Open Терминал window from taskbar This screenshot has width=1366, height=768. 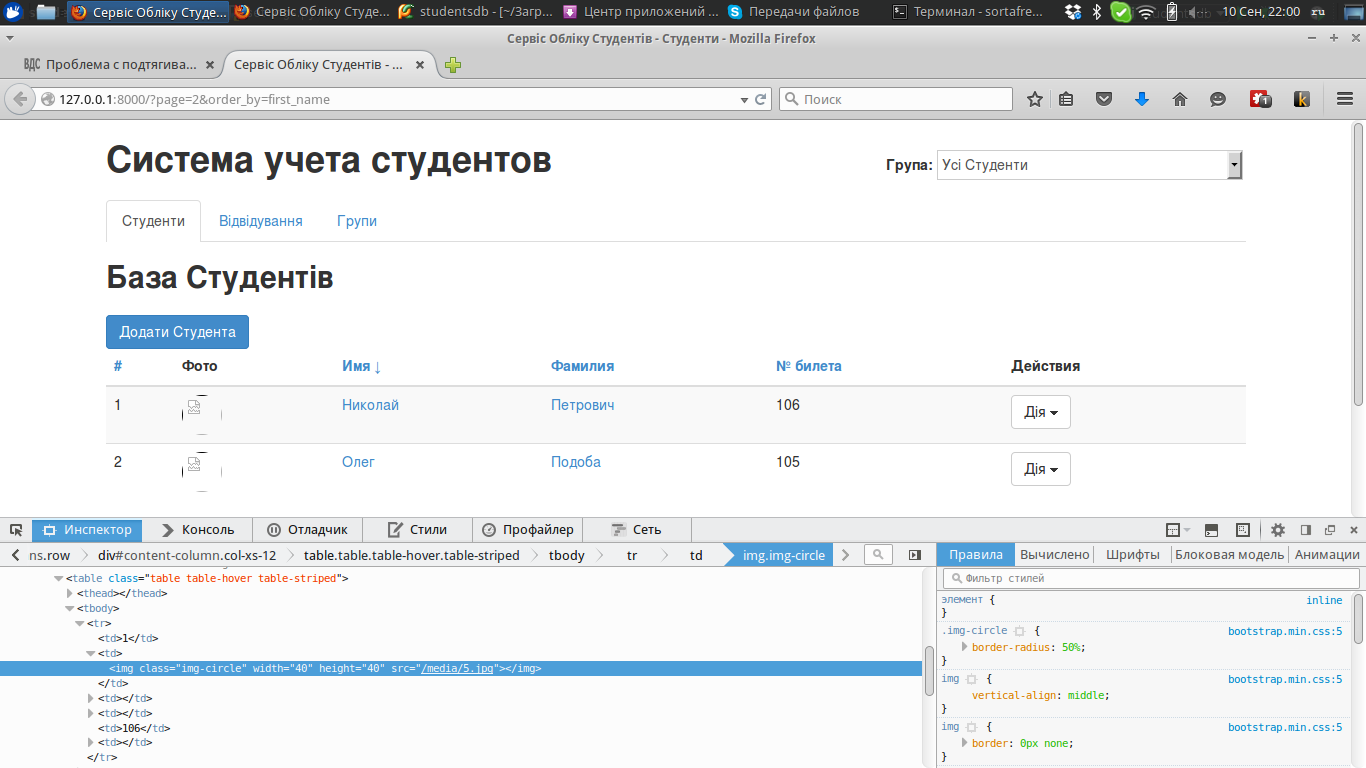968,12
